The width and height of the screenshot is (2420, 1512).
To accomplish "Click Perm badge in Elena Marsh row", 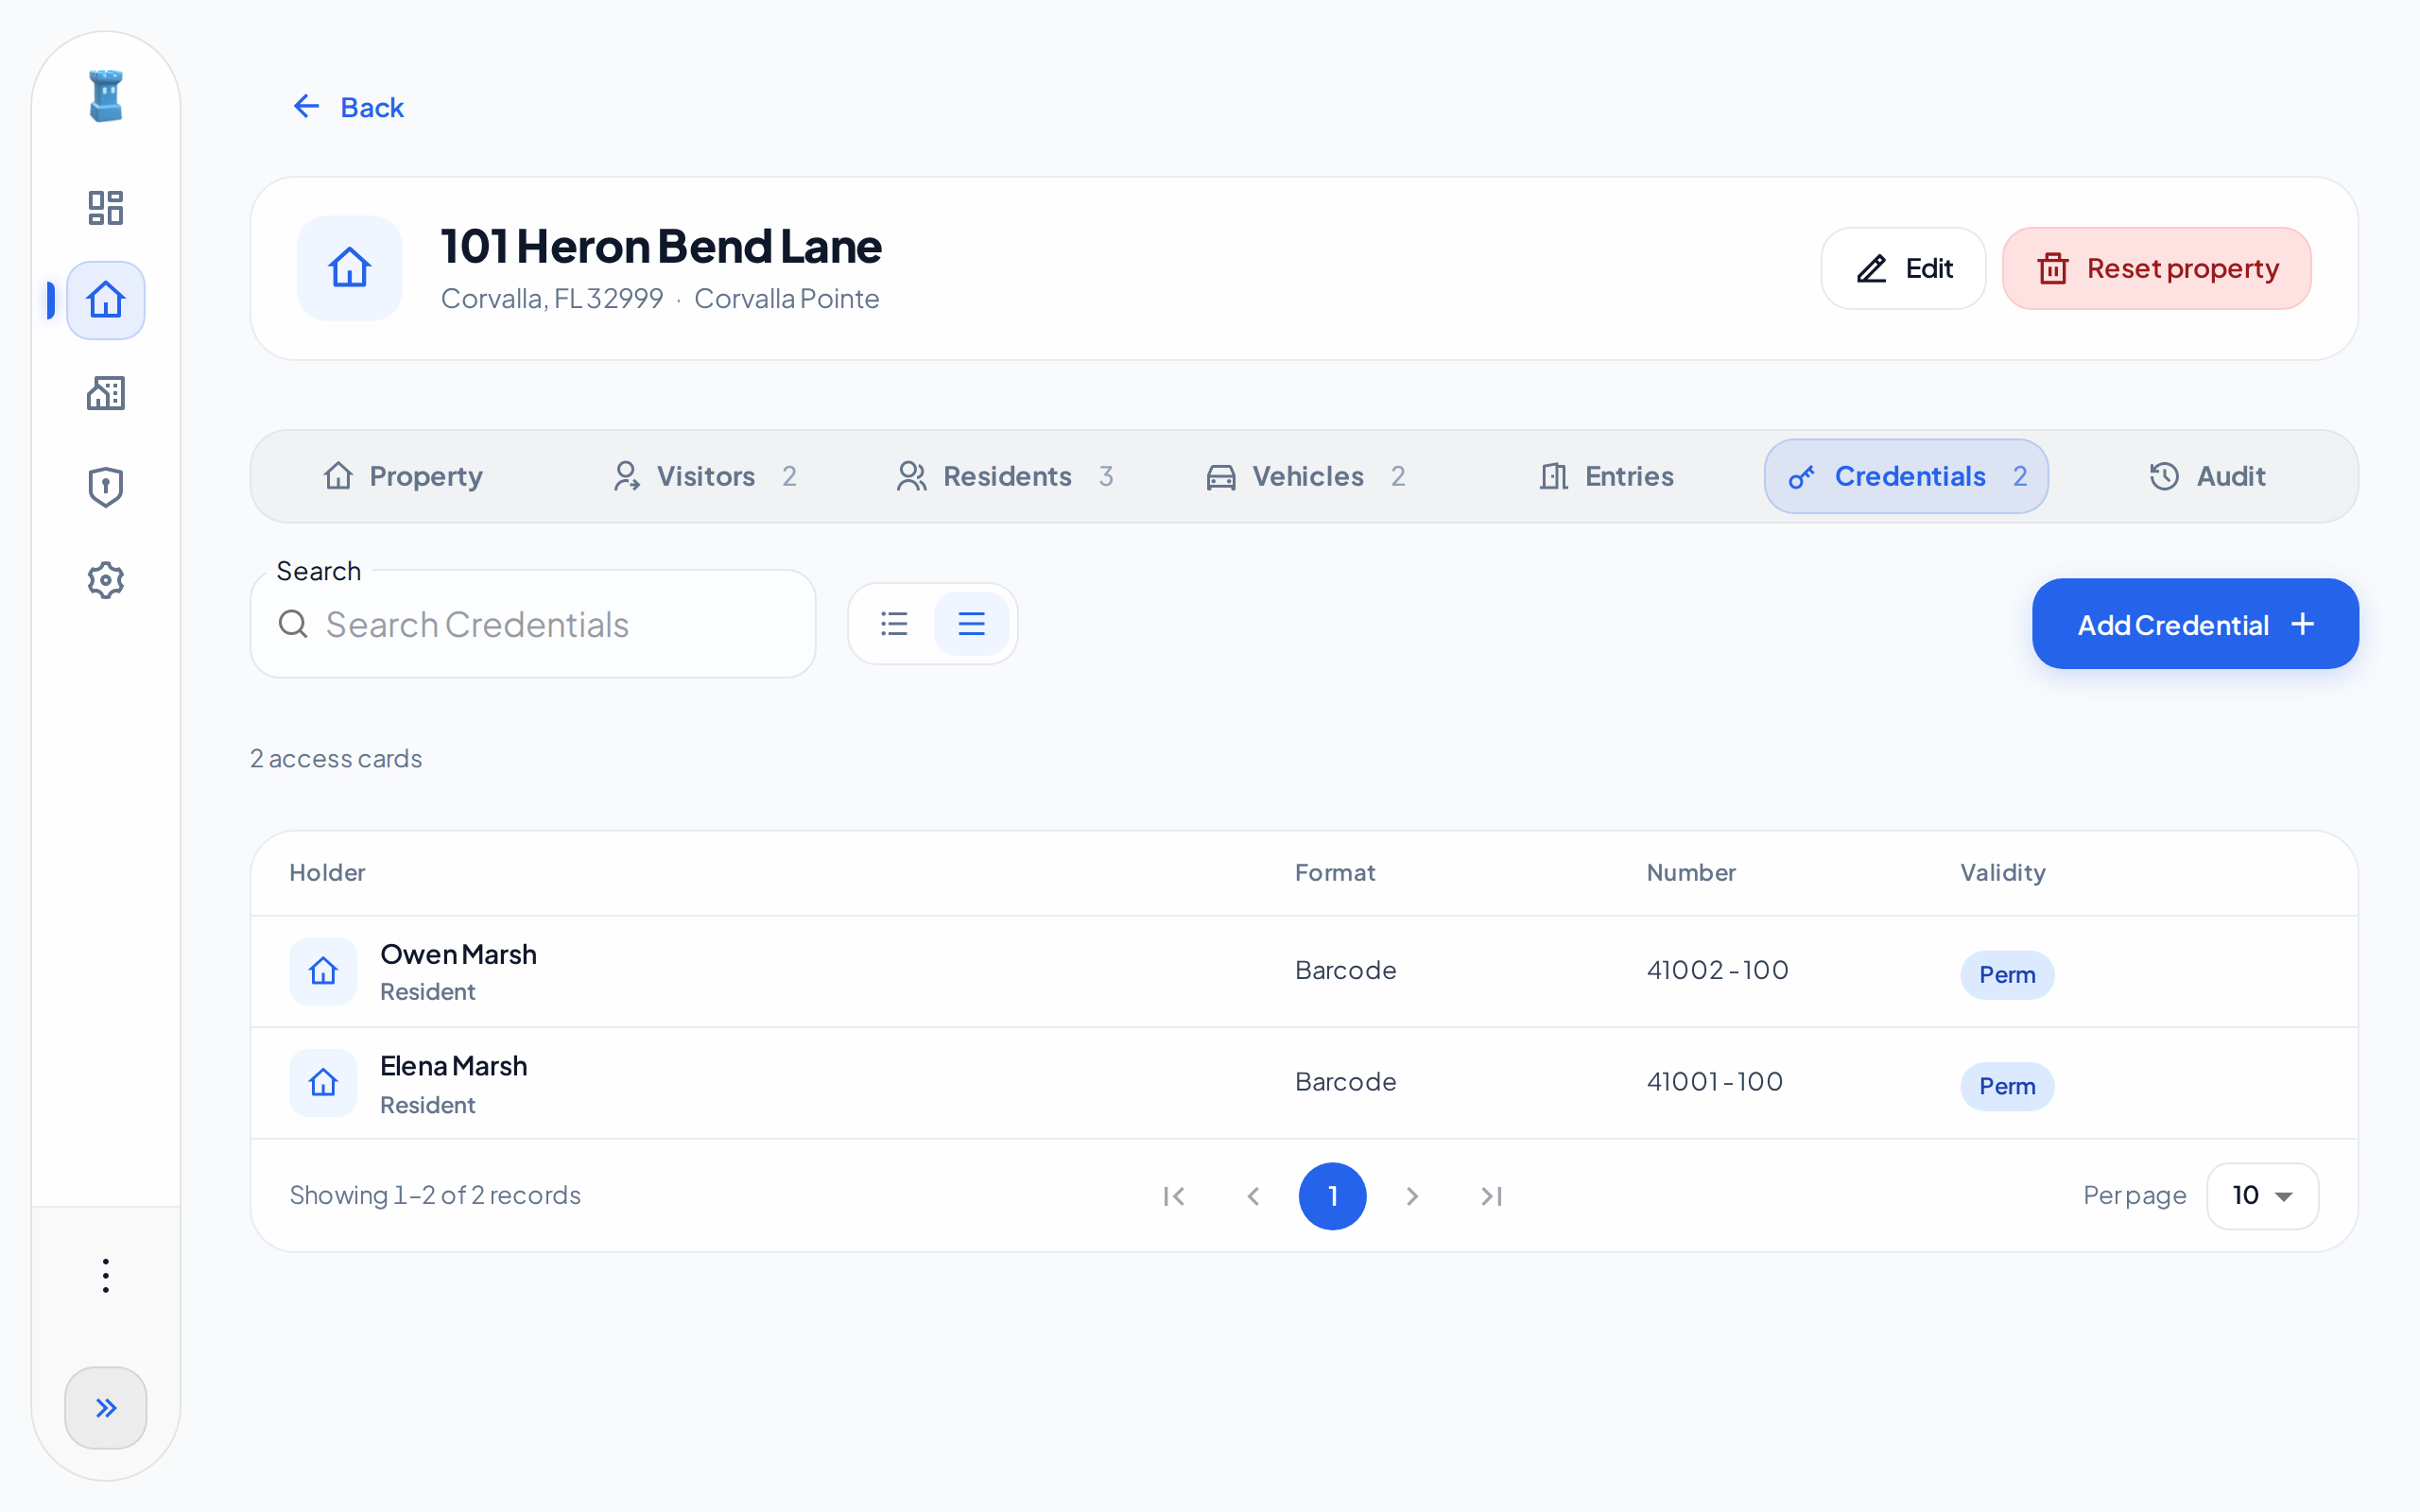I will click(2007, 1086).
